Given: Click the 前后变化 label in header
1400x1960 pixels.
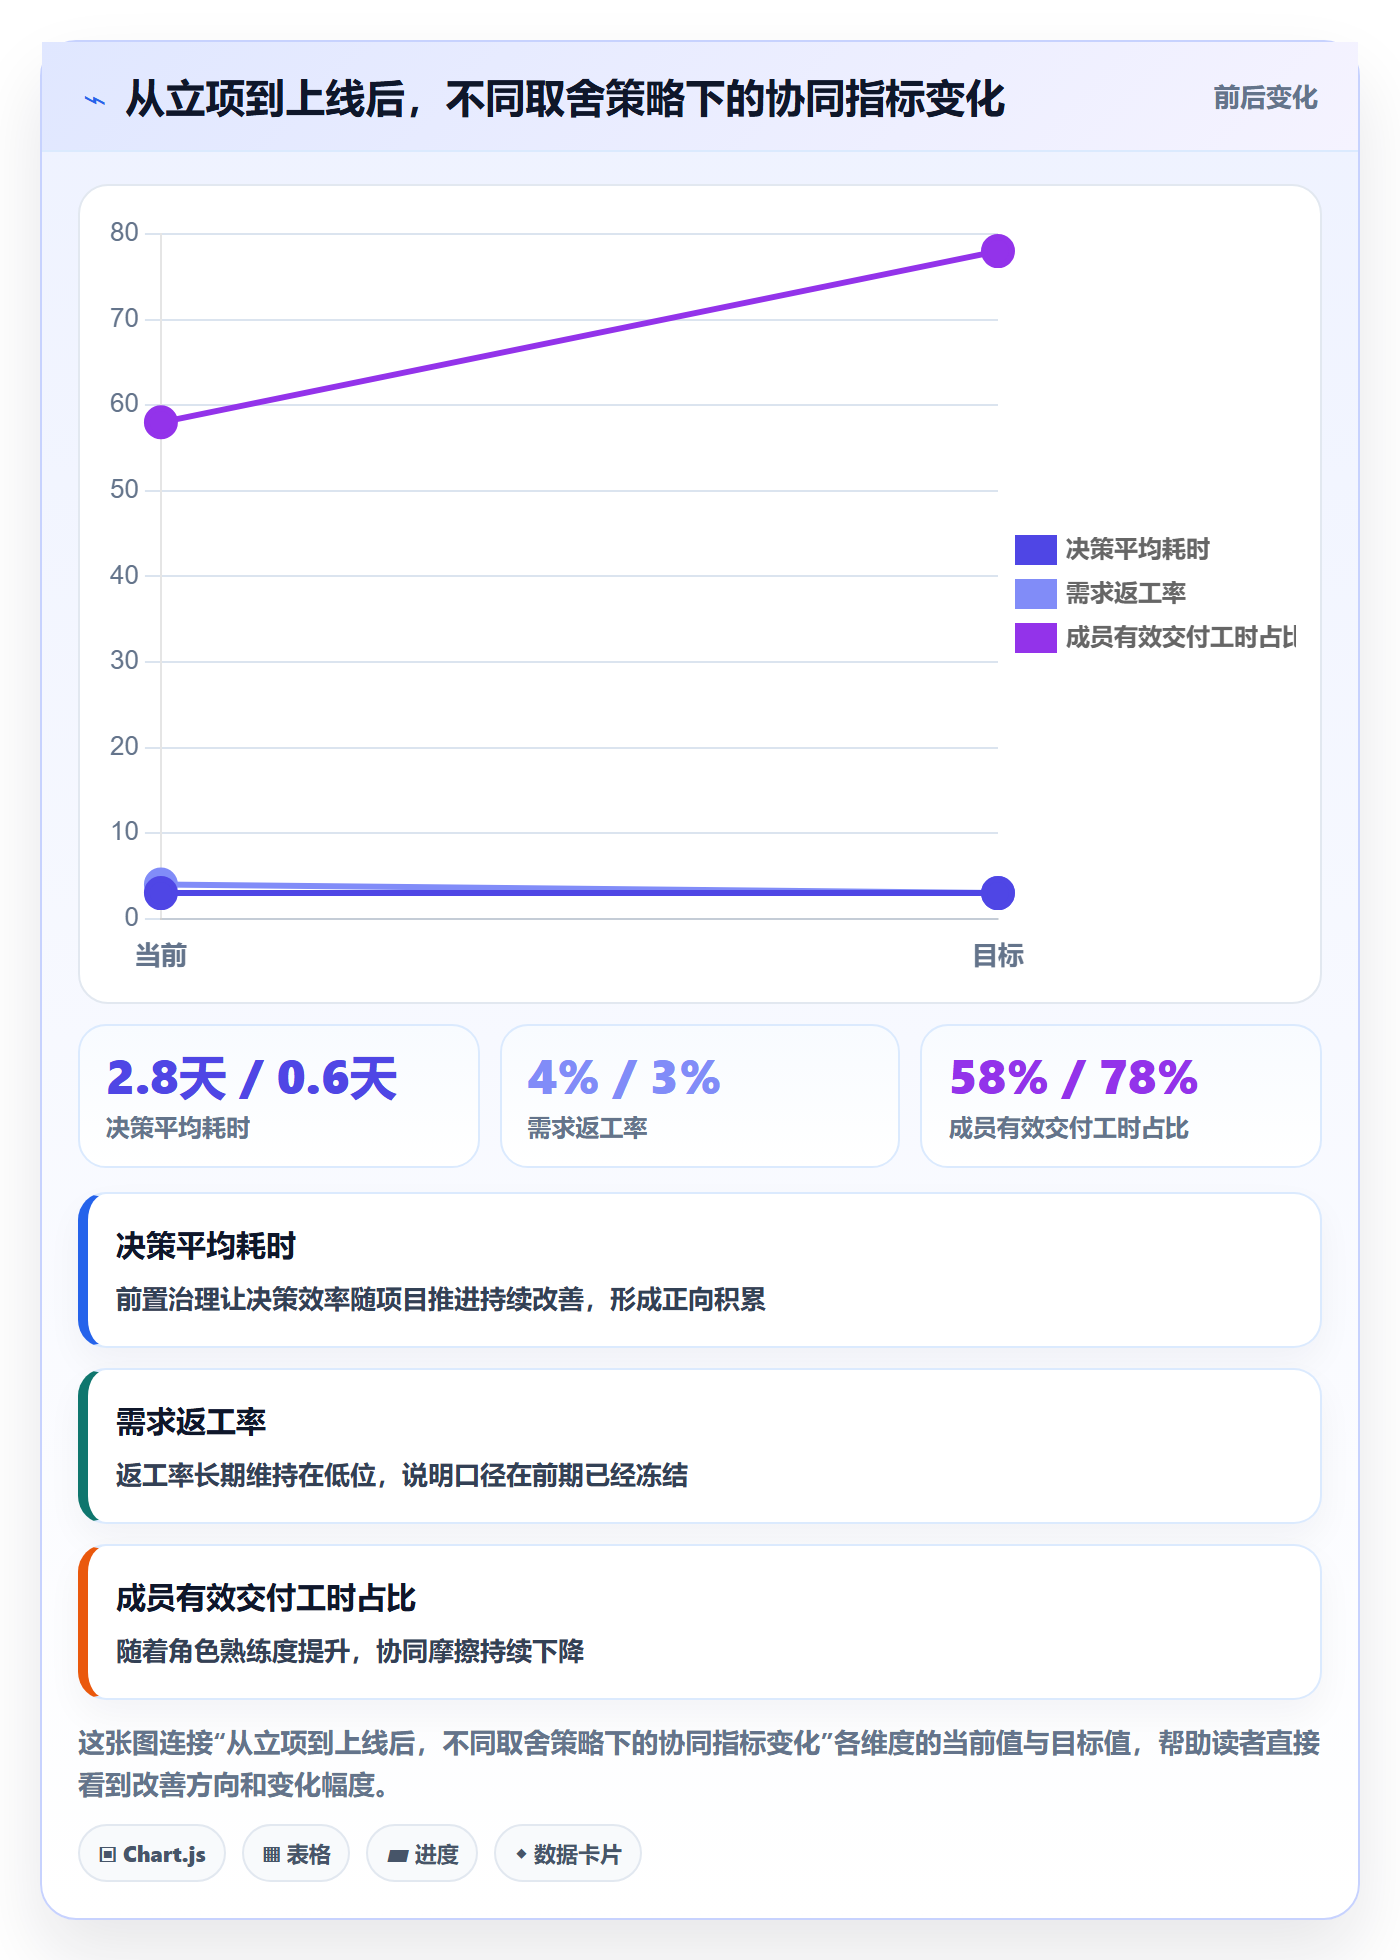Looking at the screenshot, I should [x=1265, y=98].
